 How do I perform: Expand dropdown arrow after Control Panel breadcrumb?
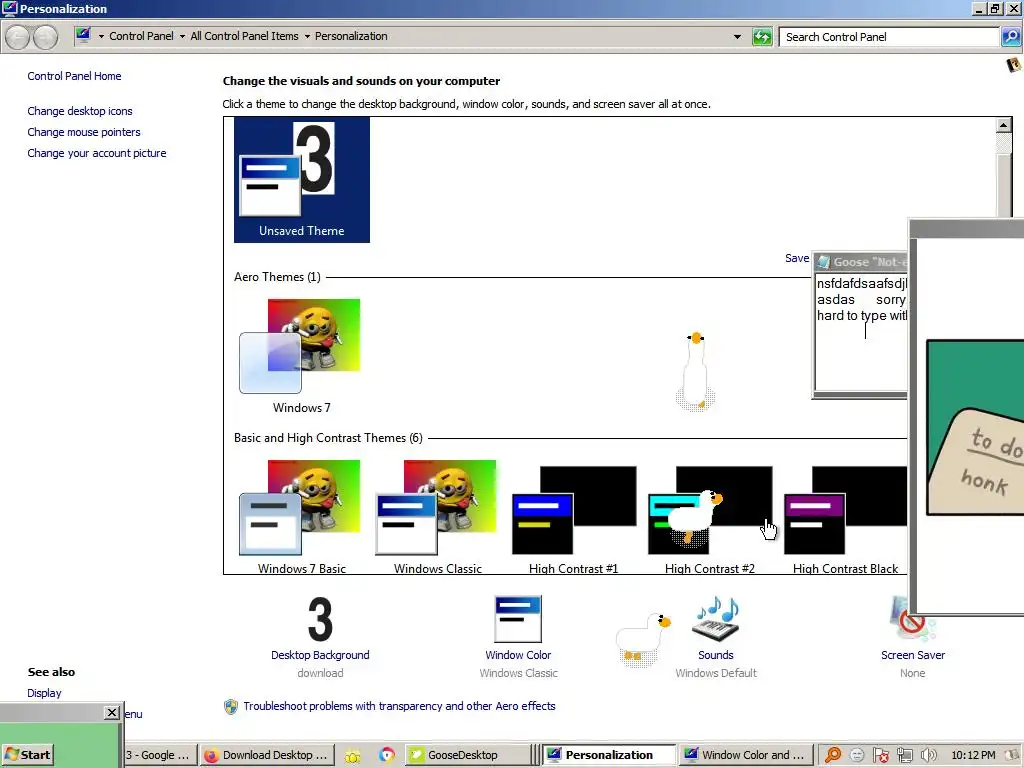(182, 37)
